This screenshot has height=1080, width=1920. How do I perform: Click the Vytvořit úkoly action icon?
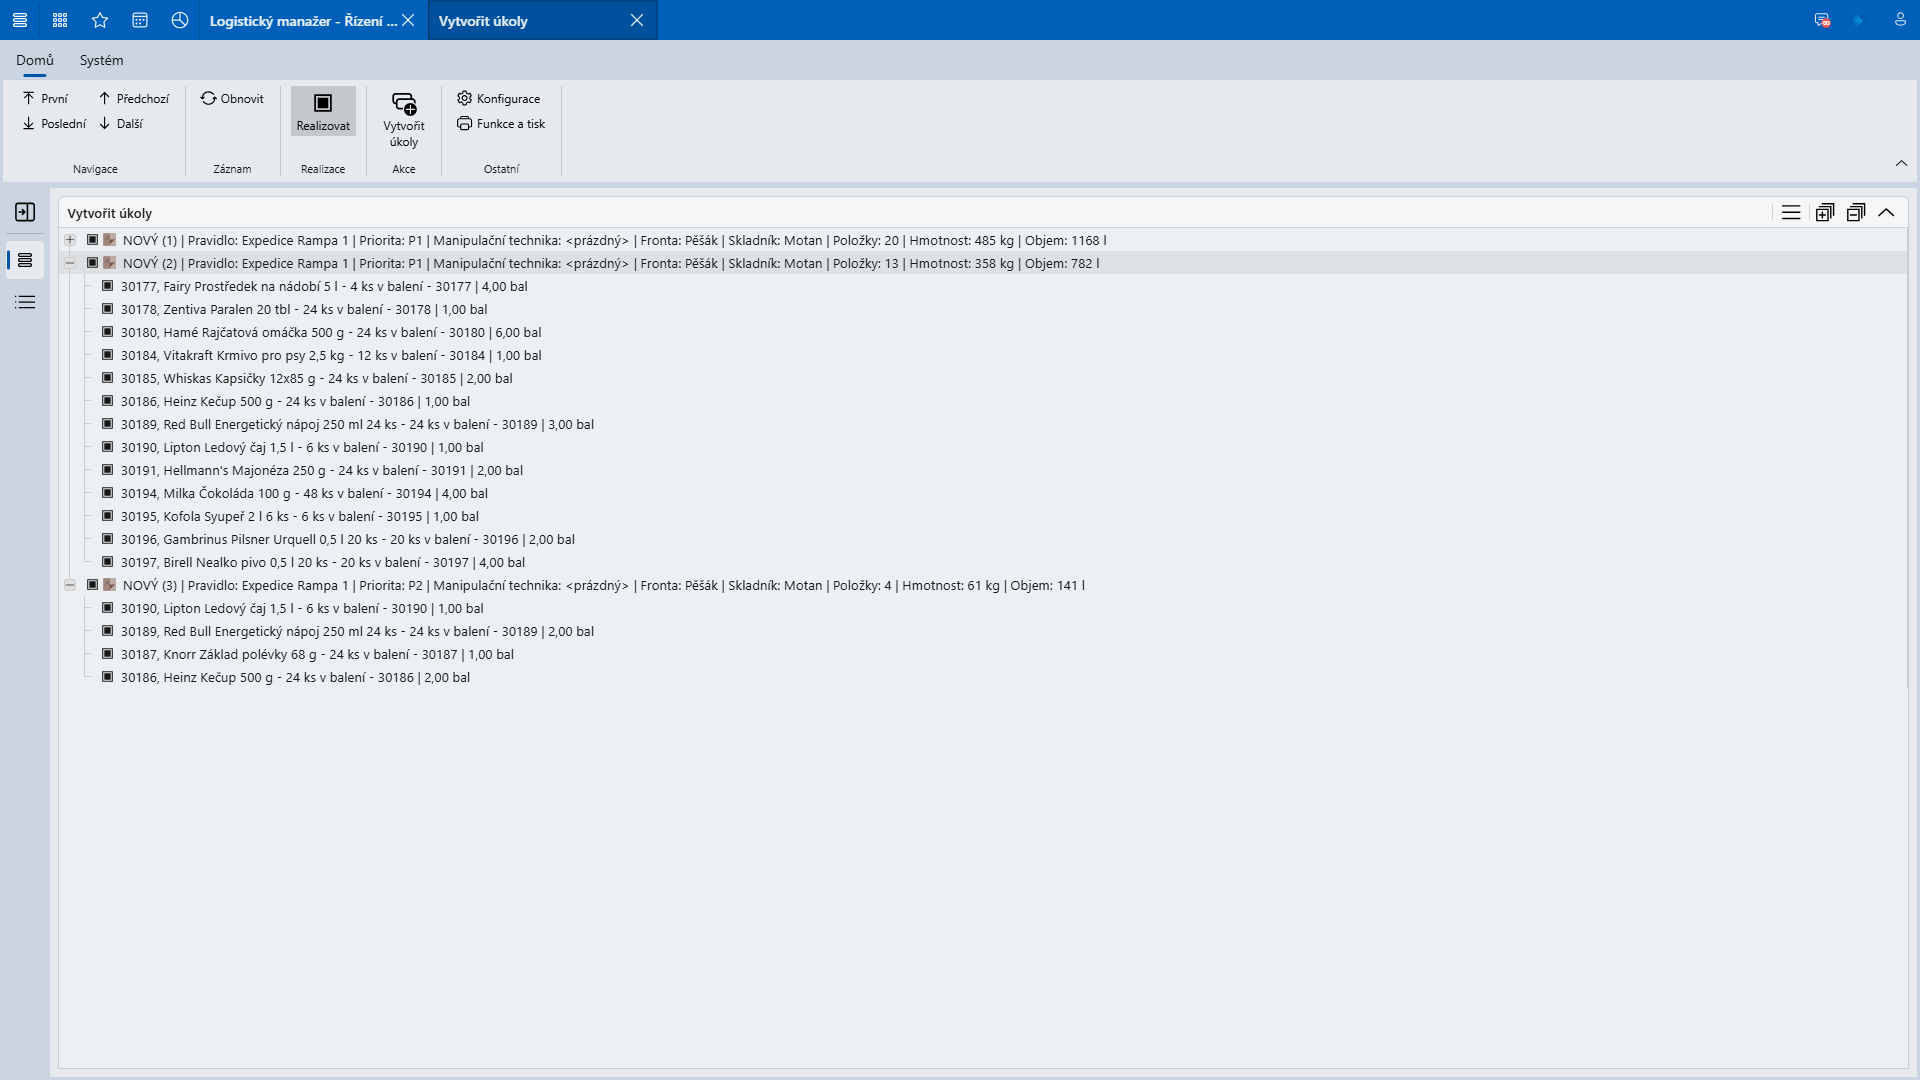click(x=404, y=103)
